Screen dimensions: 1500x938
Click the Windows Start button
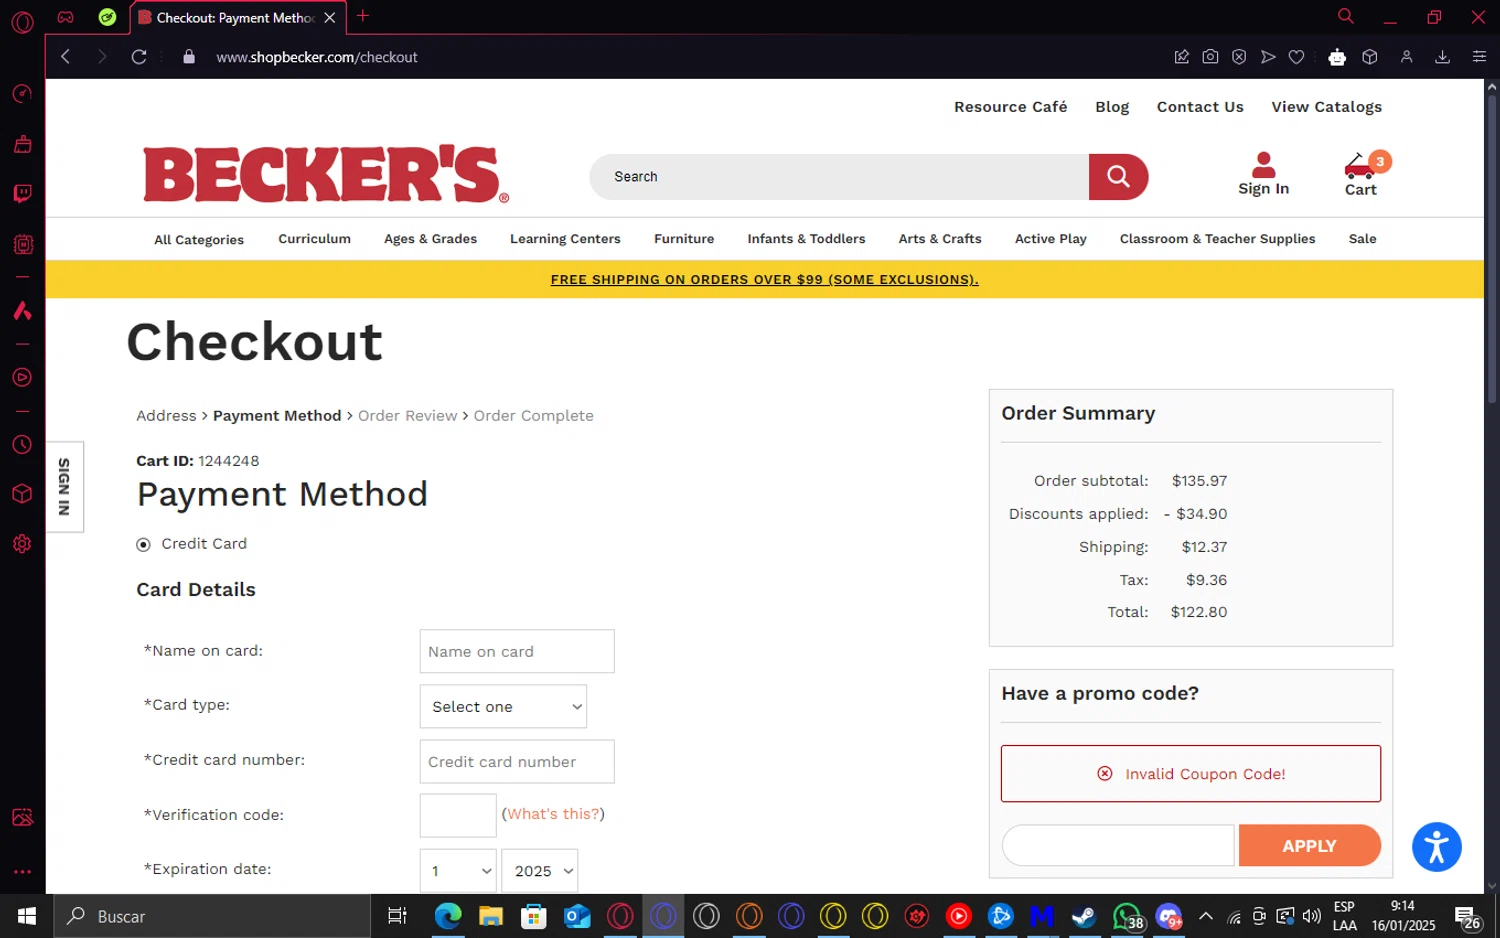point(27,916)
